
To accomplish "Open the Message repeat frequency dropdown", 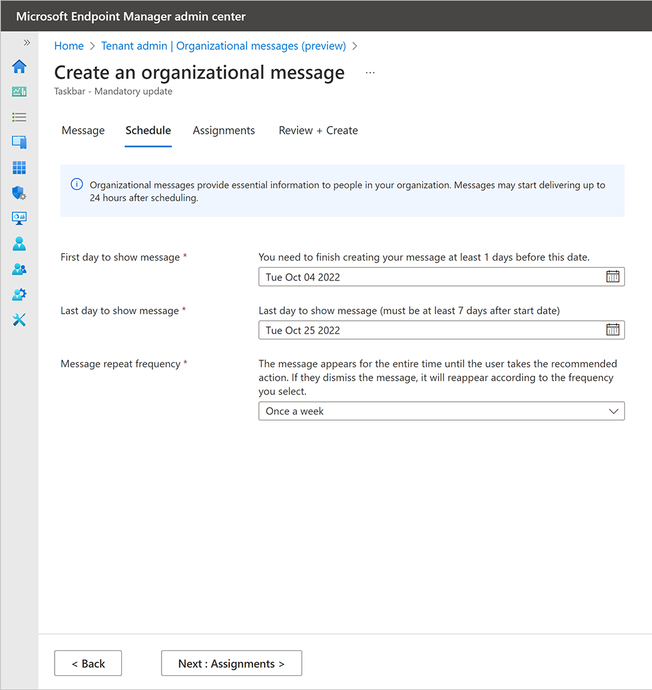I will [441, 411].
